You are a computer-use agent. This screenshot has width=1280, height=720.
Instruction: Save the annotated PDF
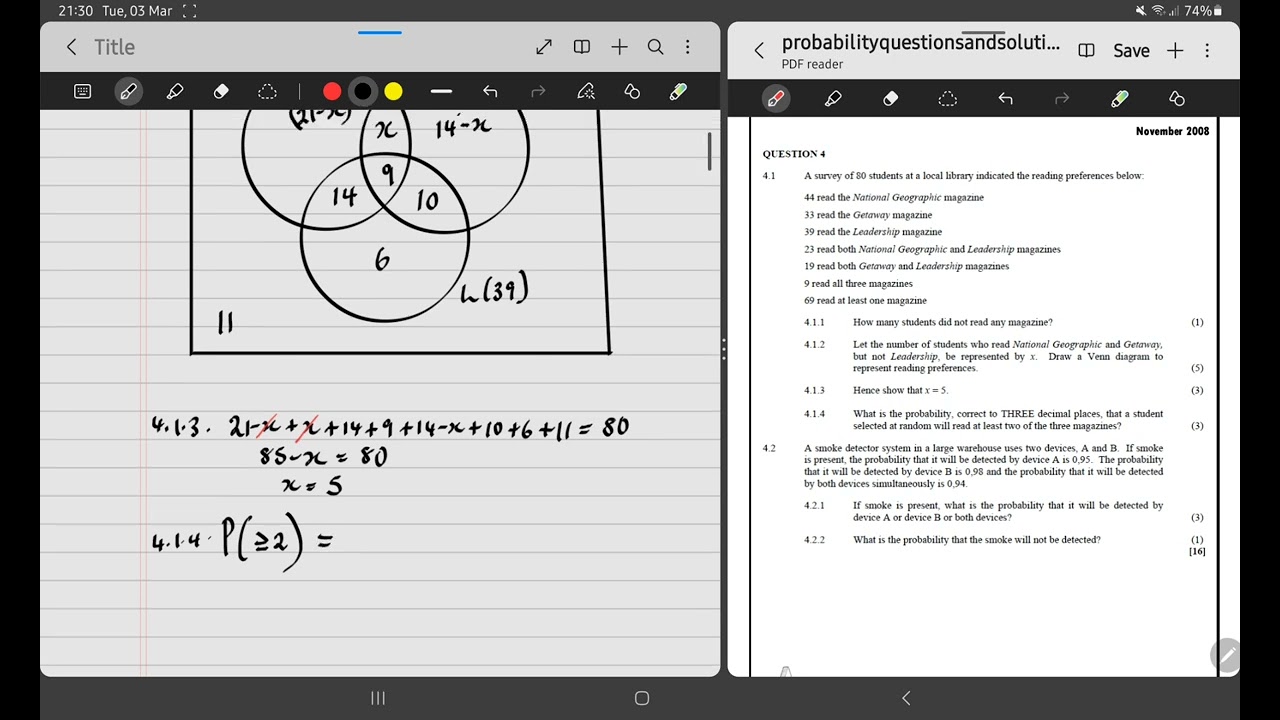coord(1131,50)
